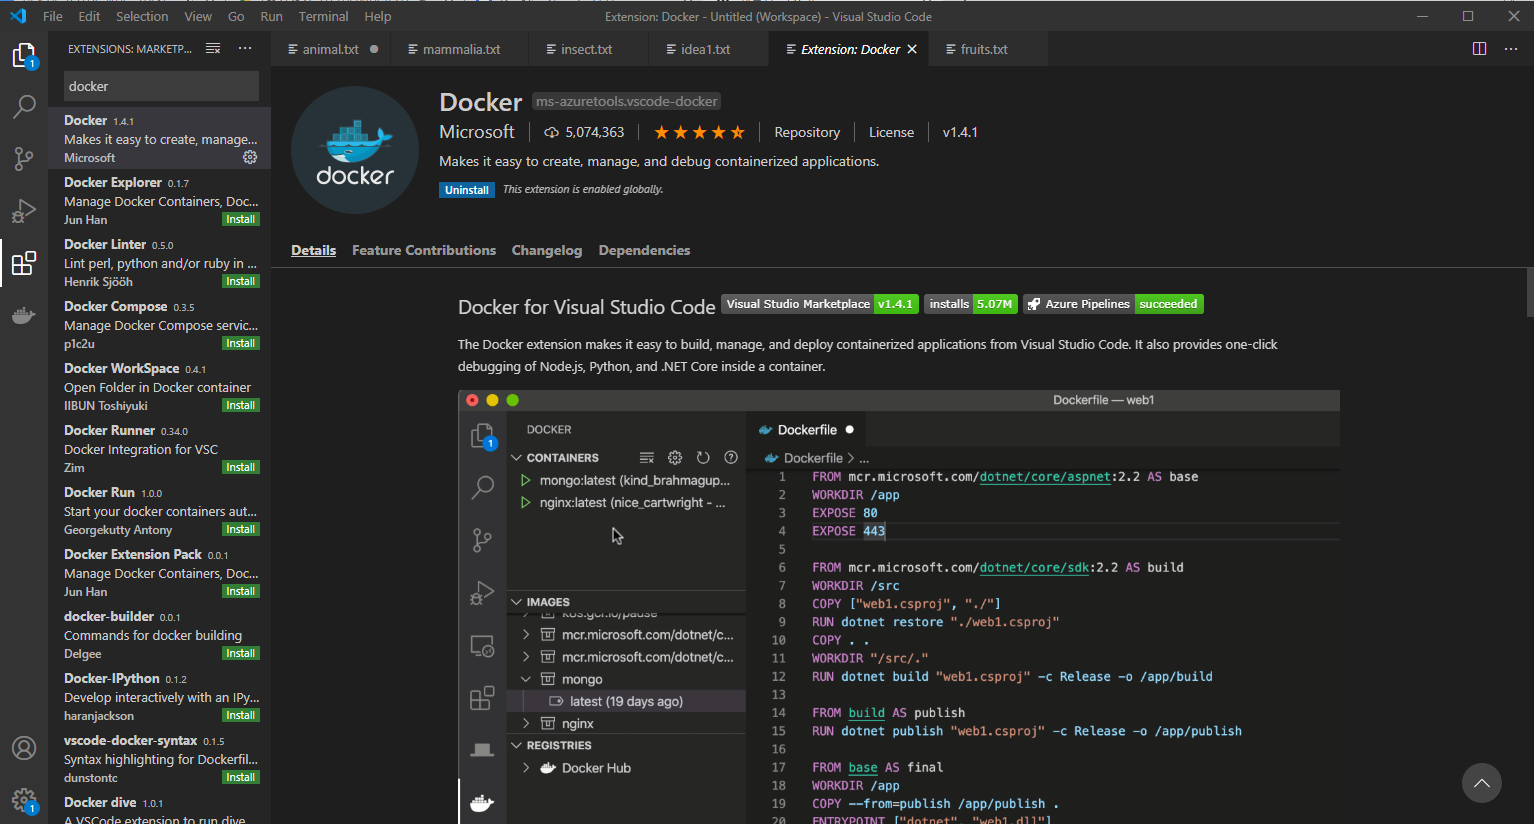Open the Run and Debug view

click(24, 211)
